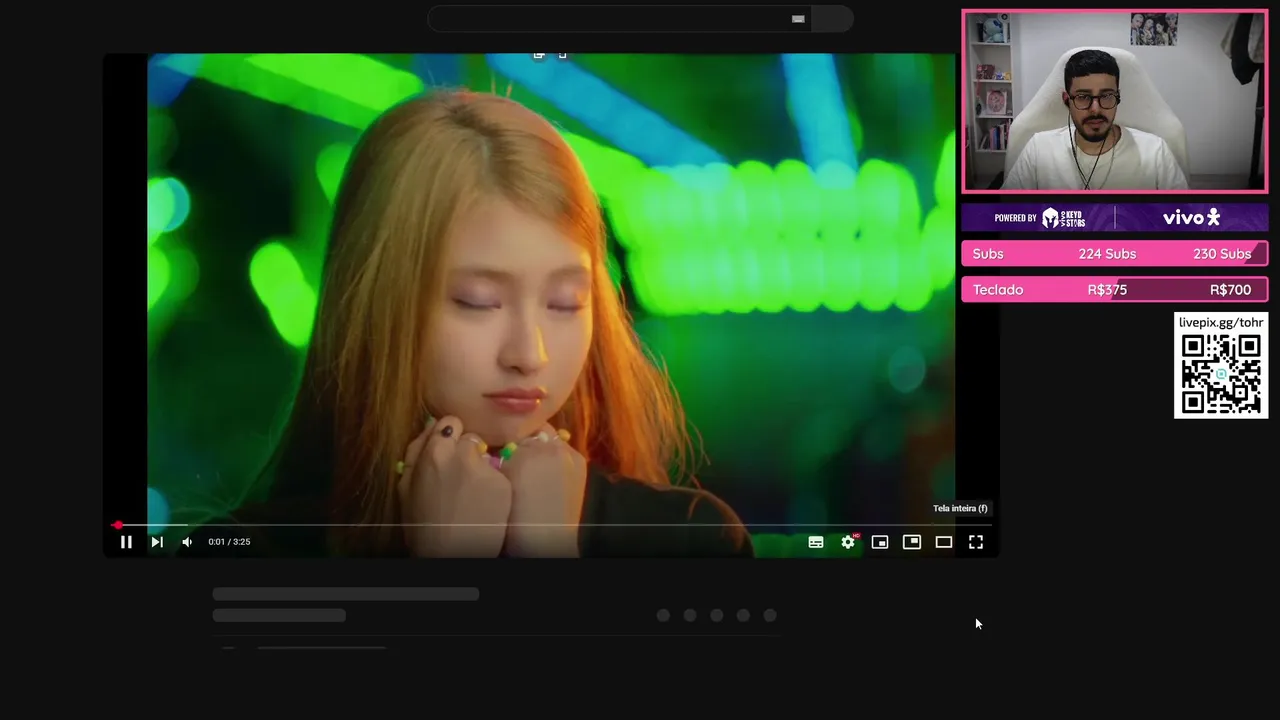Click the search button beside search box

click(832, 18)
